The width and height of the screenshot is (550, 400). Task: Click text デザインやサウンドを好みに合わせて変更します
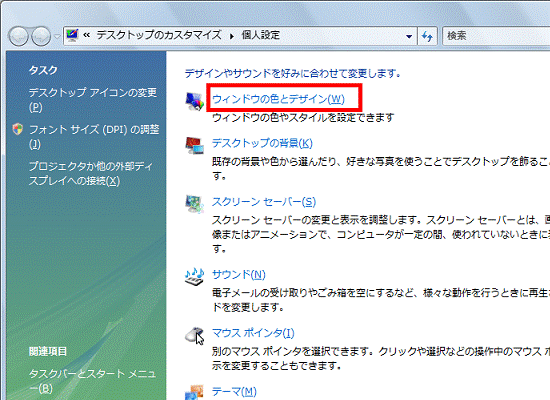coord(293,73)
